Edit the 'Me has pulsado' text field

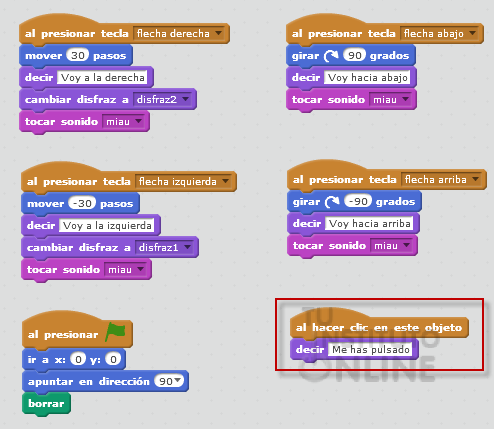(x=370, y=349)
